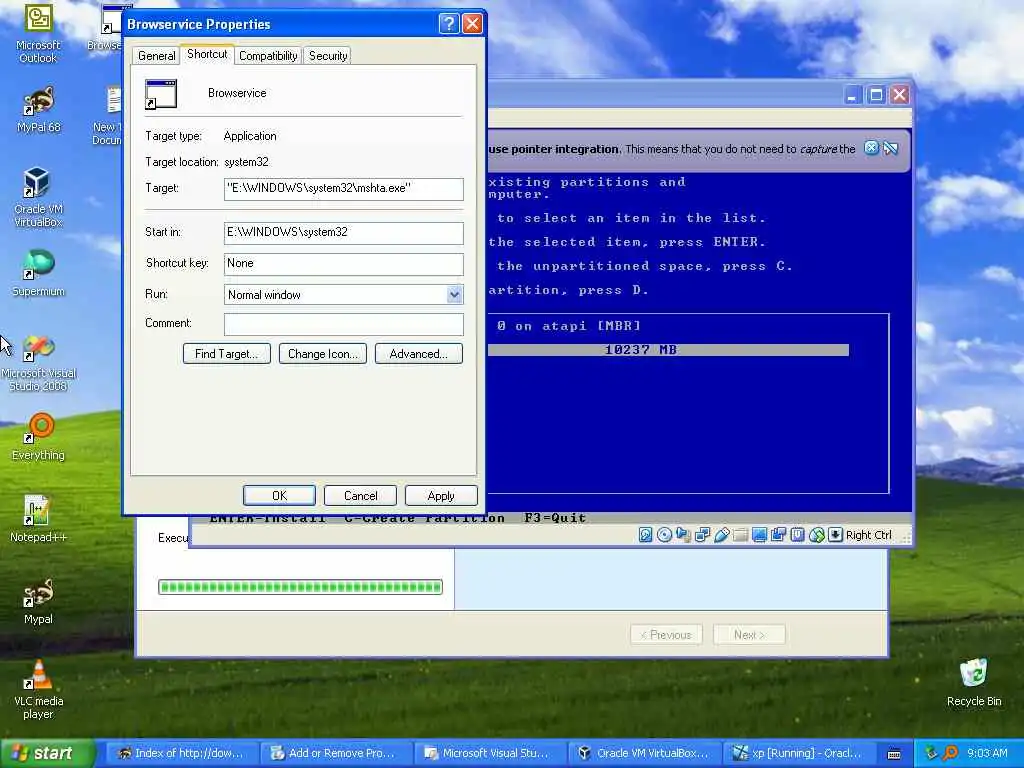This screenshot has height=768, width=1024.
Task: Confirm properties with OK button
Action: pos(280,496)
